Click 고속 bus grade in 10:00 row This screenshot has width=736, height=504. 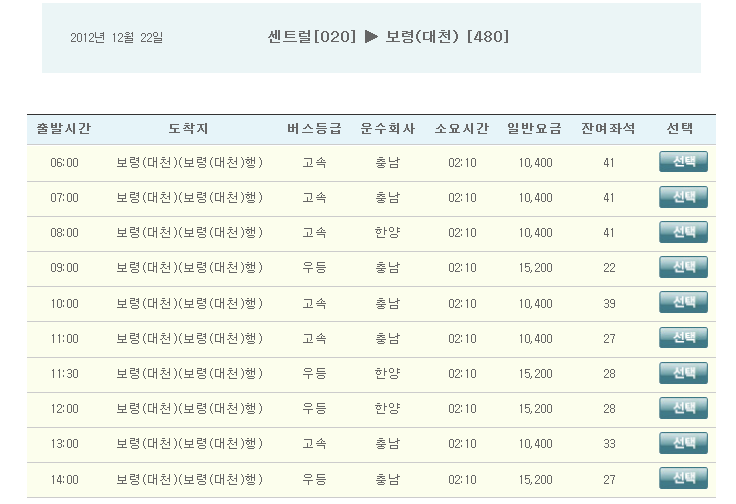tap(314, 304)
